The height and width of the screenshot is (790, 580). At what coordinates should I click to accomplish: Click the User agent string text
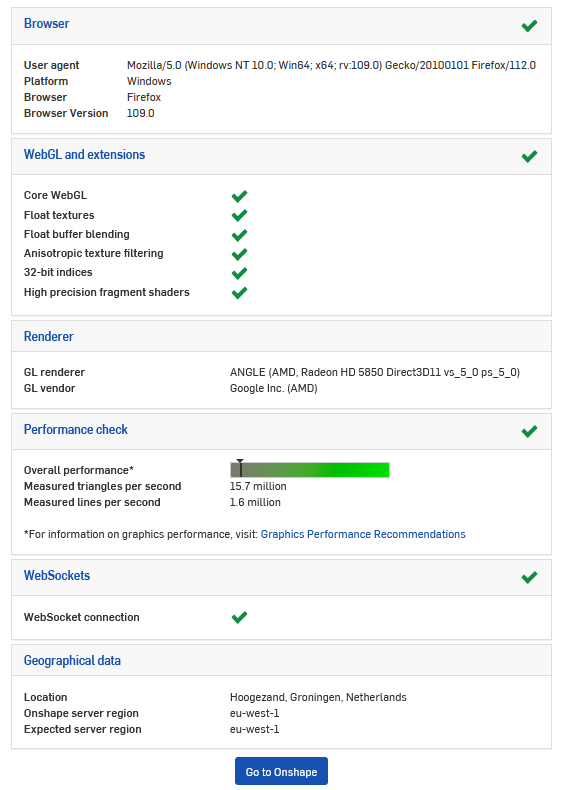pos(332,65)
